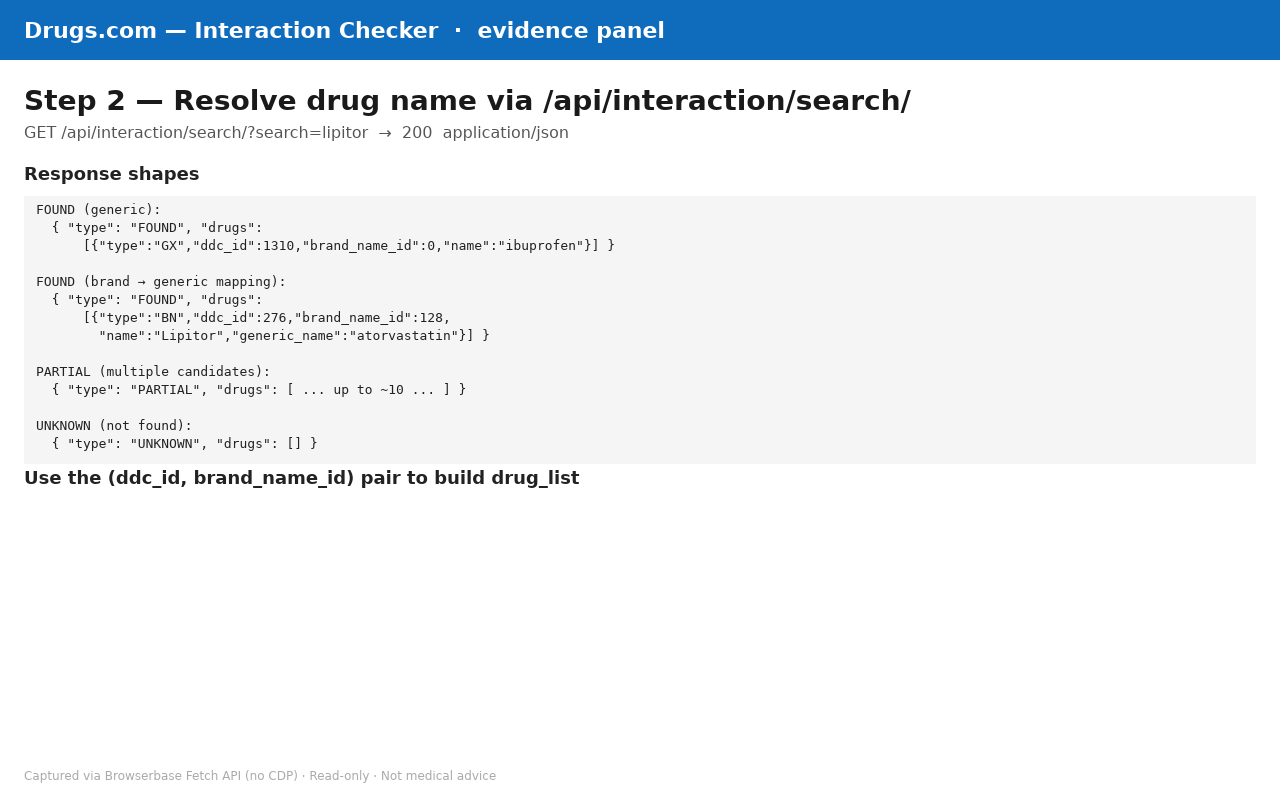The width and height of the screenshot is (1280, 800).
Task: Click the Response shapes subheading
Action: click(x=112, y=174)
